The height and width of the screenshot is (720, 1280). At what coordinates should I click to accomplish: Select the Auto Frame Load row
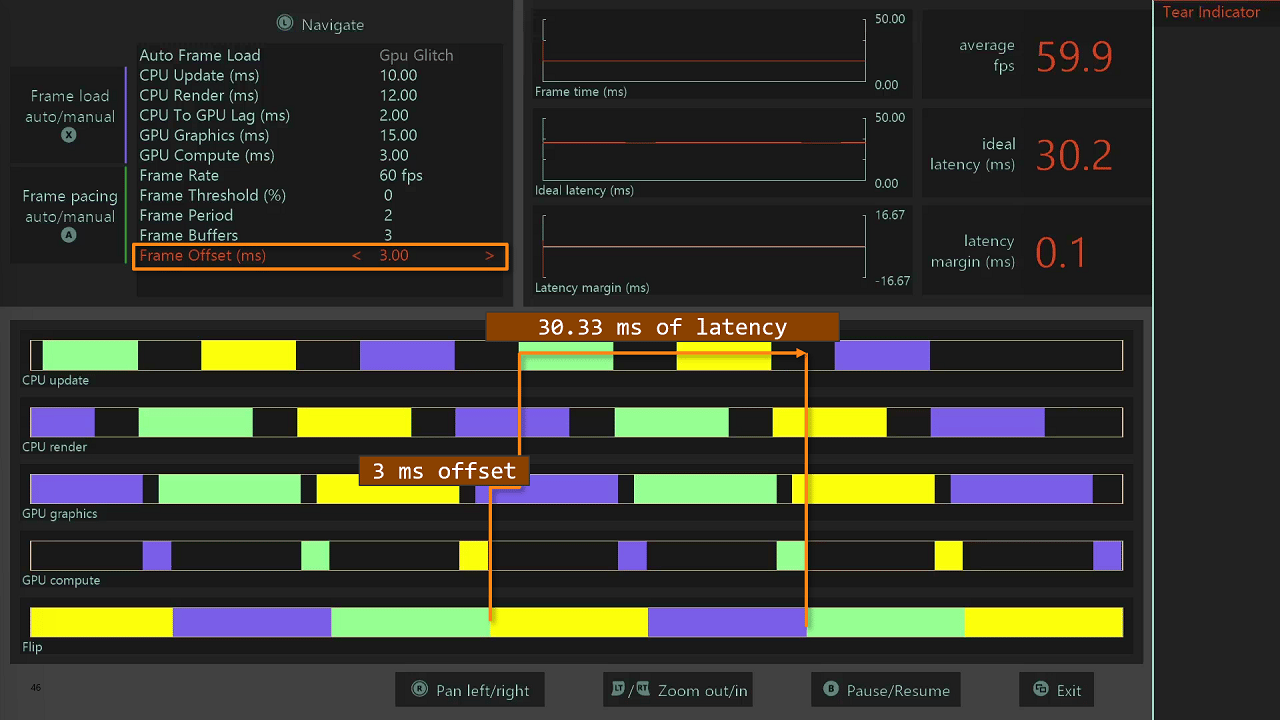[320, 55]
